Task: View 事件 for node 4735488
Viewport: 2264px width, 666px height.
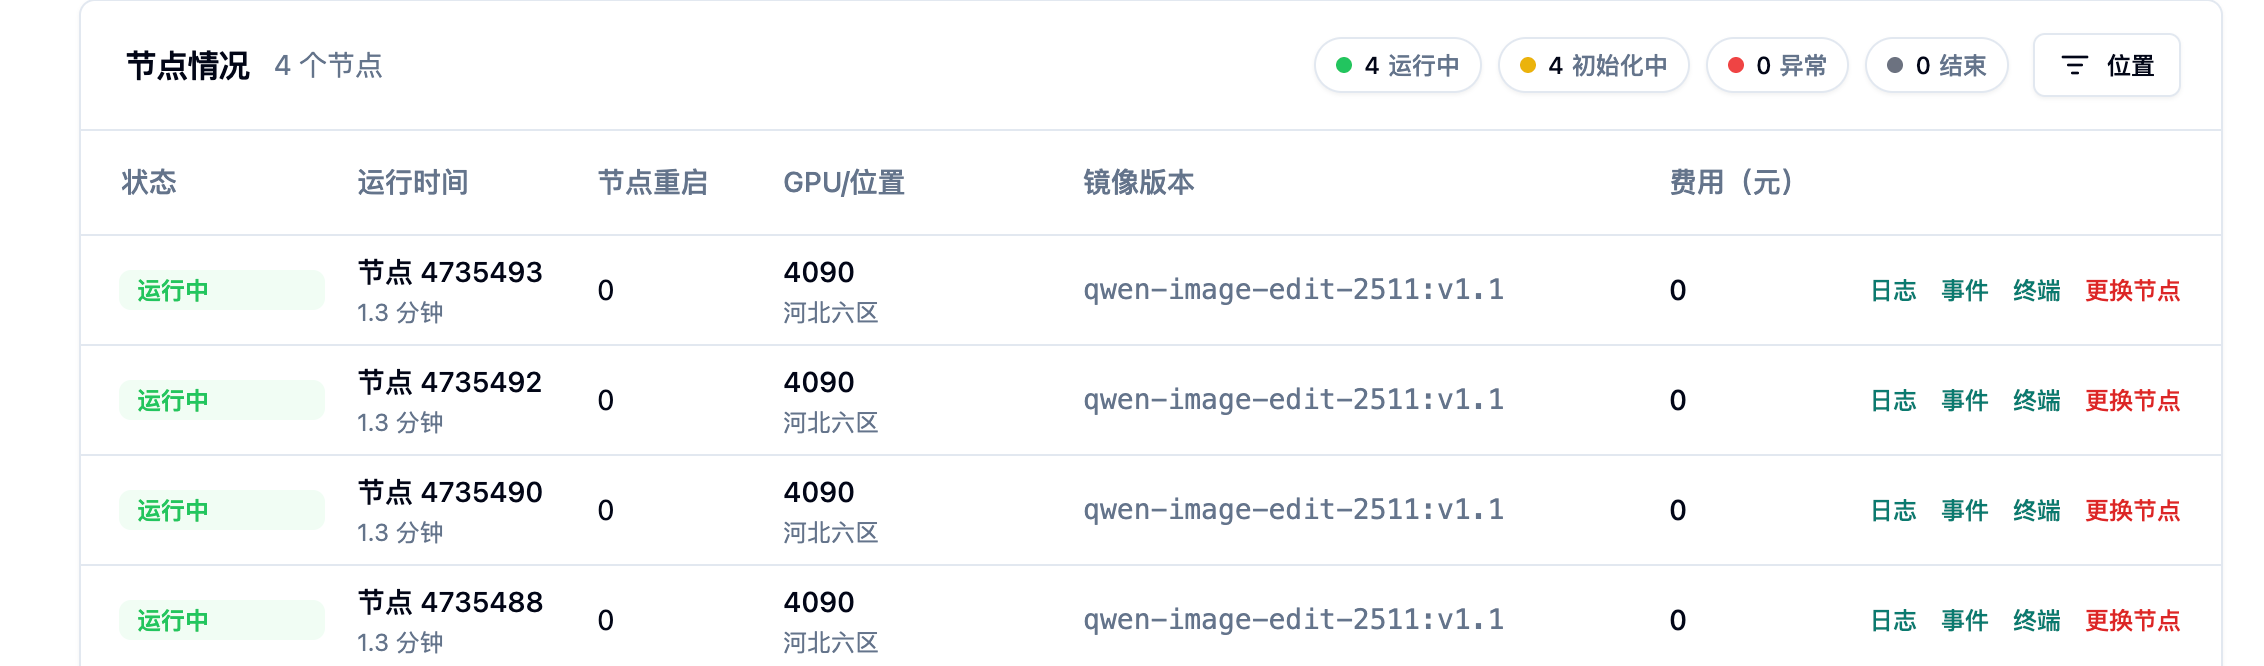Action: tap(1965, 621)
